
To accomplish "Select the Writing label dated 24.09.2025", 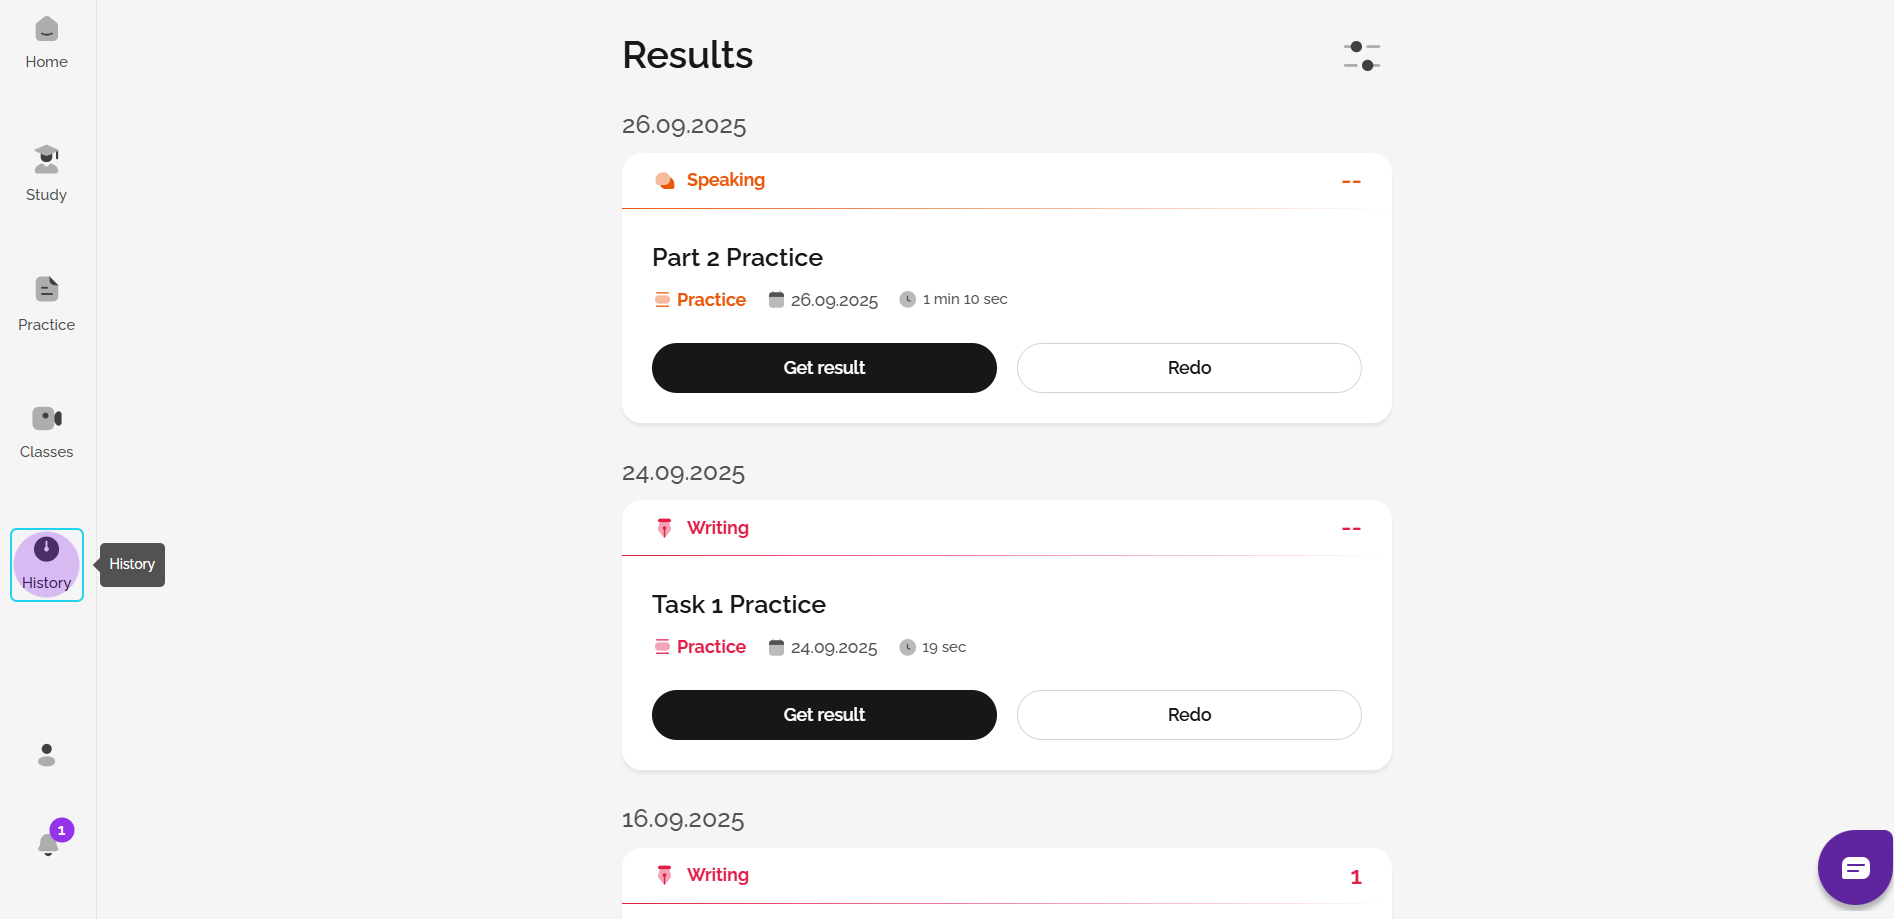I will (x=717, y=528).
